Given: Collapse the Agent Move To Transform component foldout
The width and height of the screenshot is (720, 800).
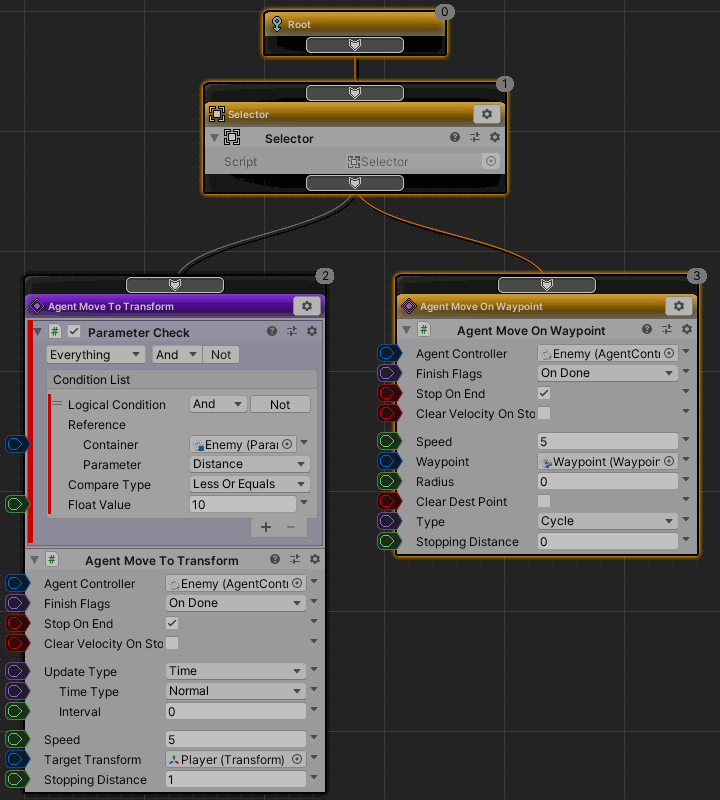Looking at the screenshot, I should click(x=36, y=560).
